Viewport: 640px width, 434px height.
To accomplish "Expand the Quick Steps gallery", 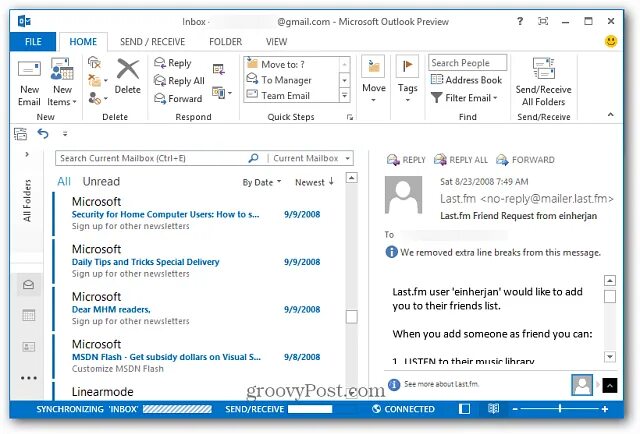I will (344, 96).
